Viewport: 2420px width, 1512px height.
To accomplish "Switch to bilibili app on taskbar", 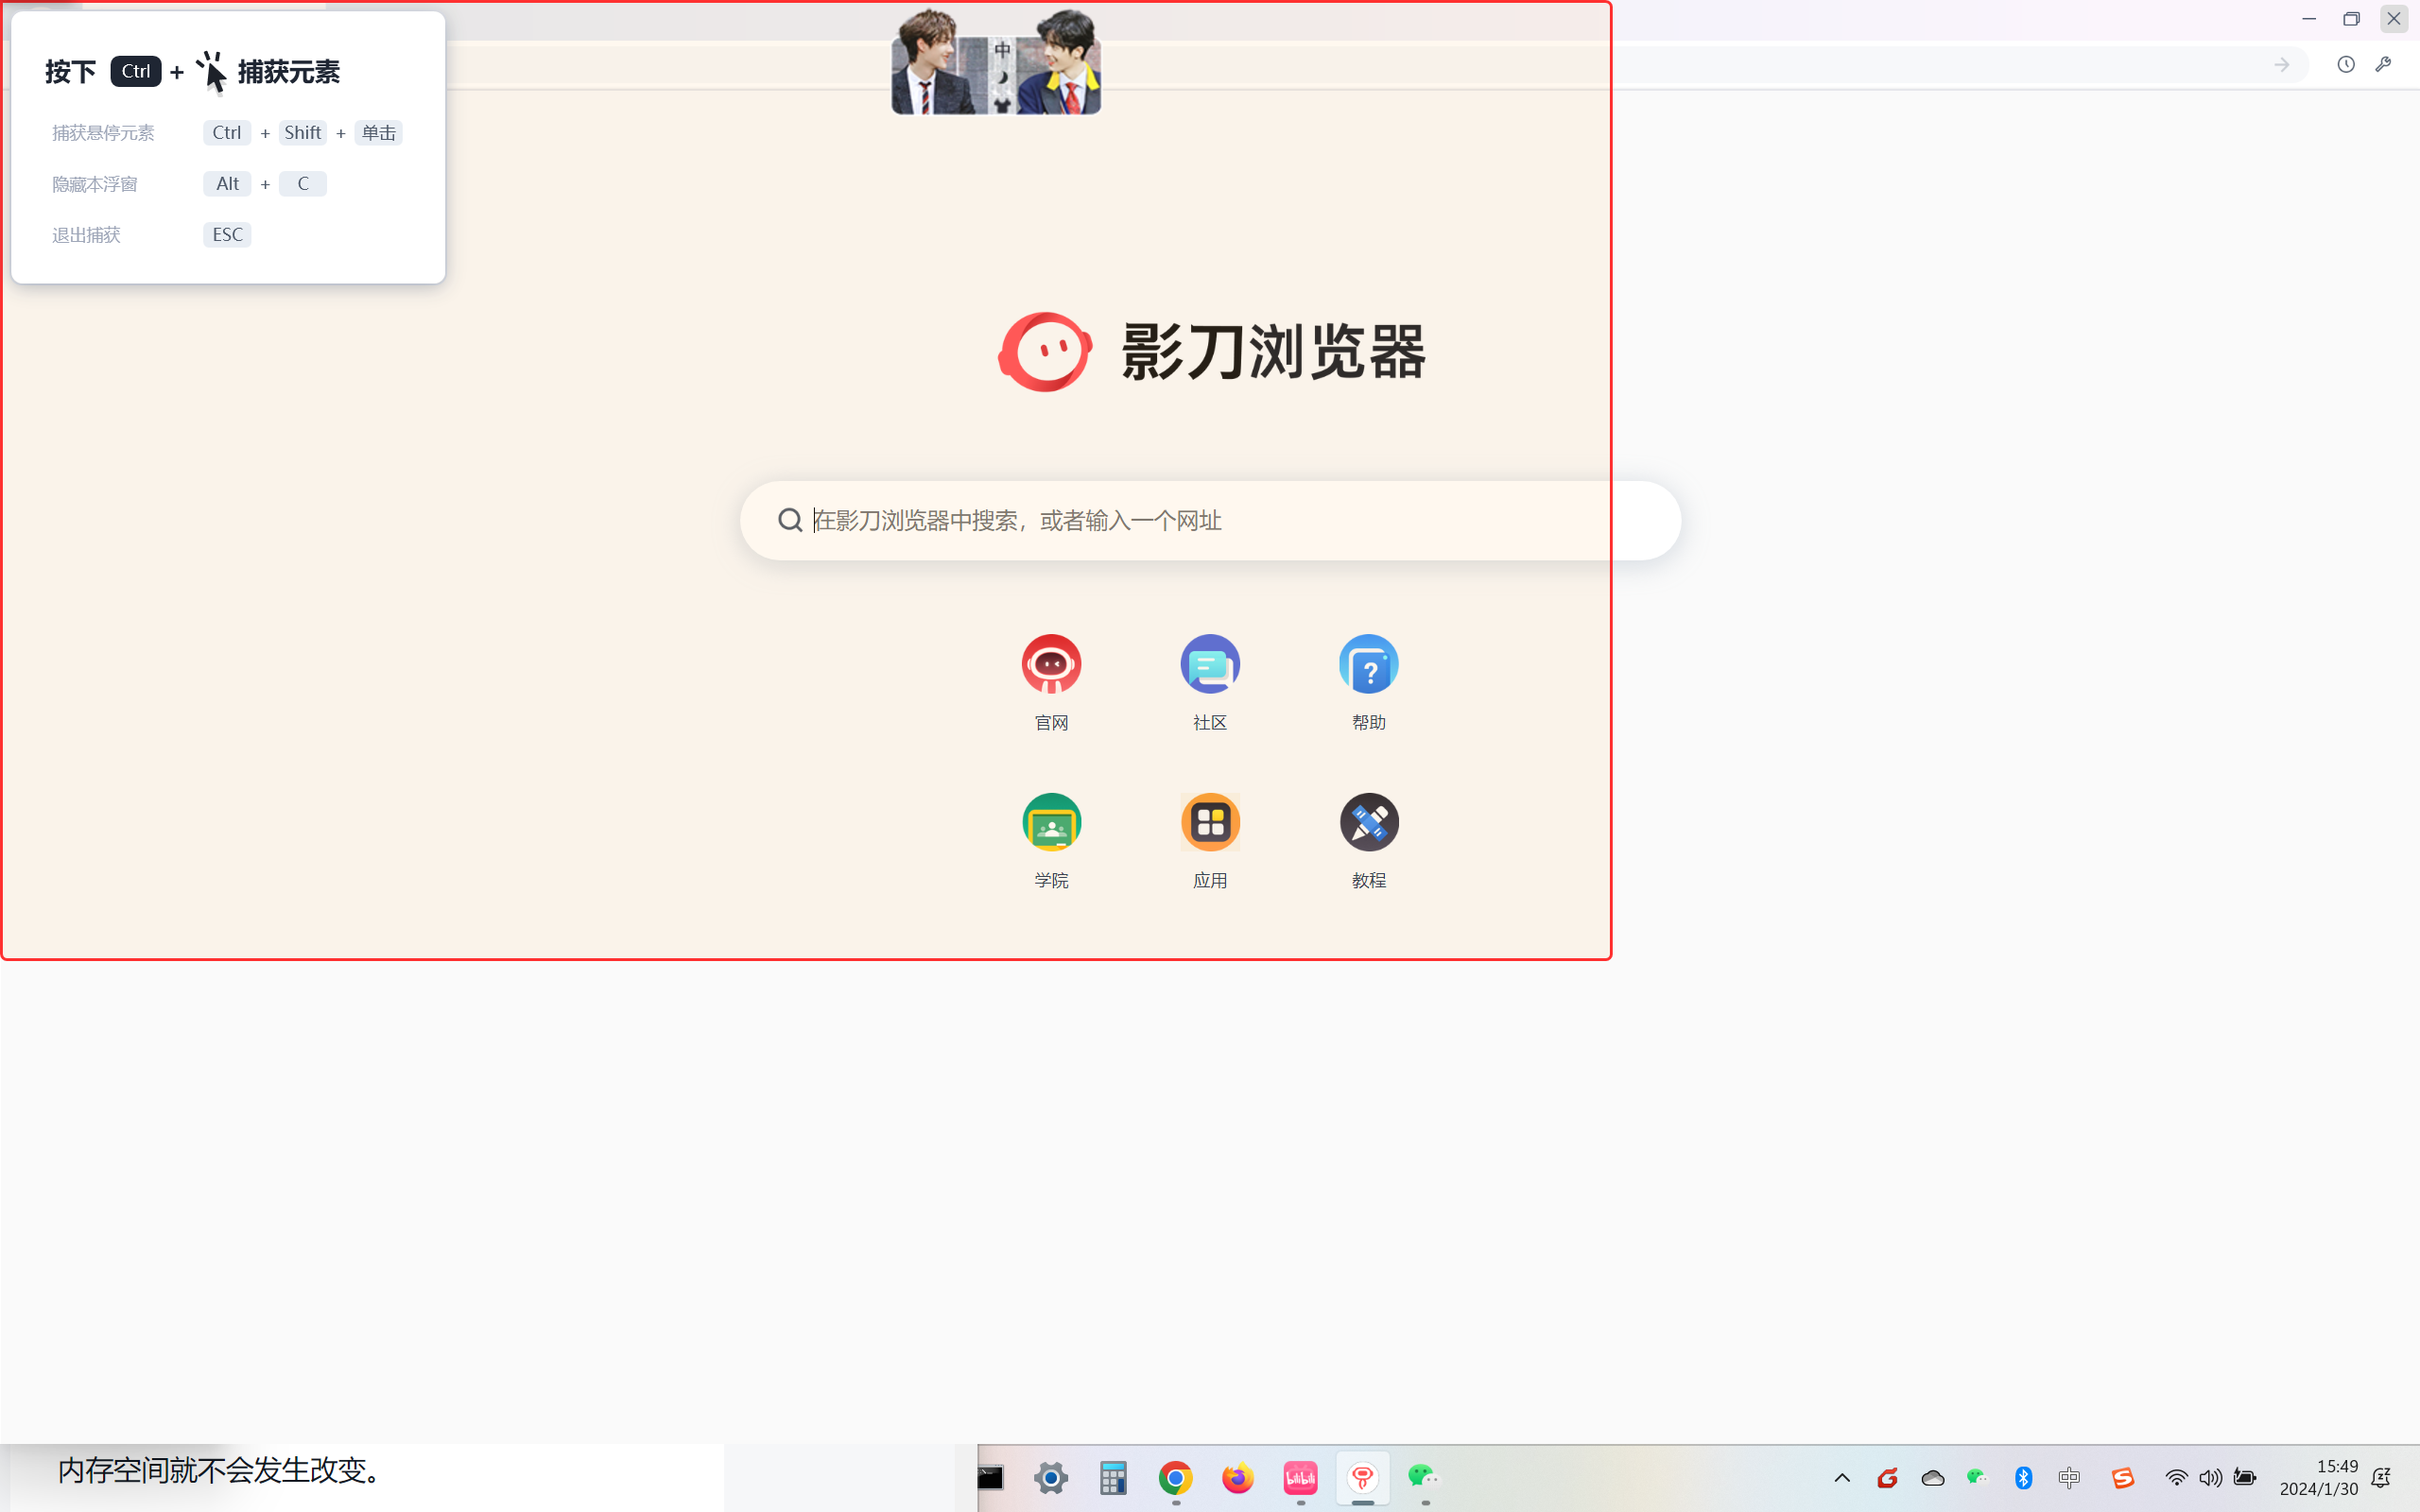I will click(1300, 1477).
